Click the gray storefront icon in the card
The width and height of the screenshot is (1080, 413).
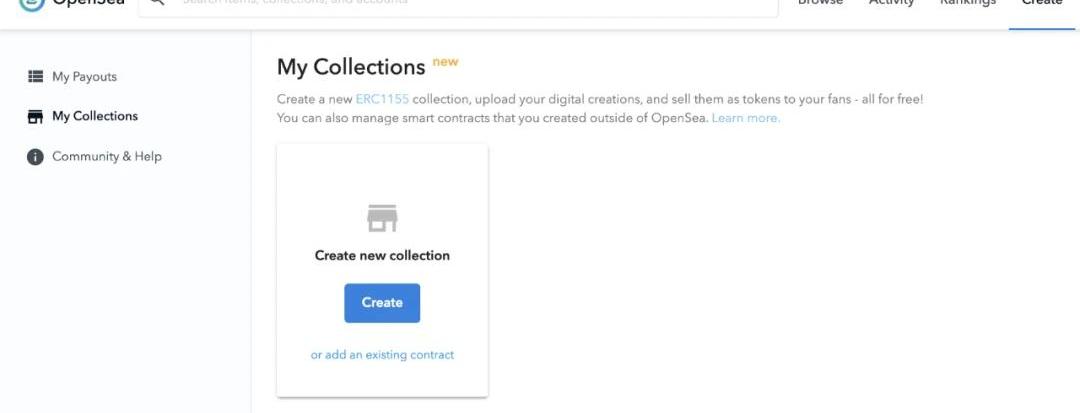coord(382,218)
